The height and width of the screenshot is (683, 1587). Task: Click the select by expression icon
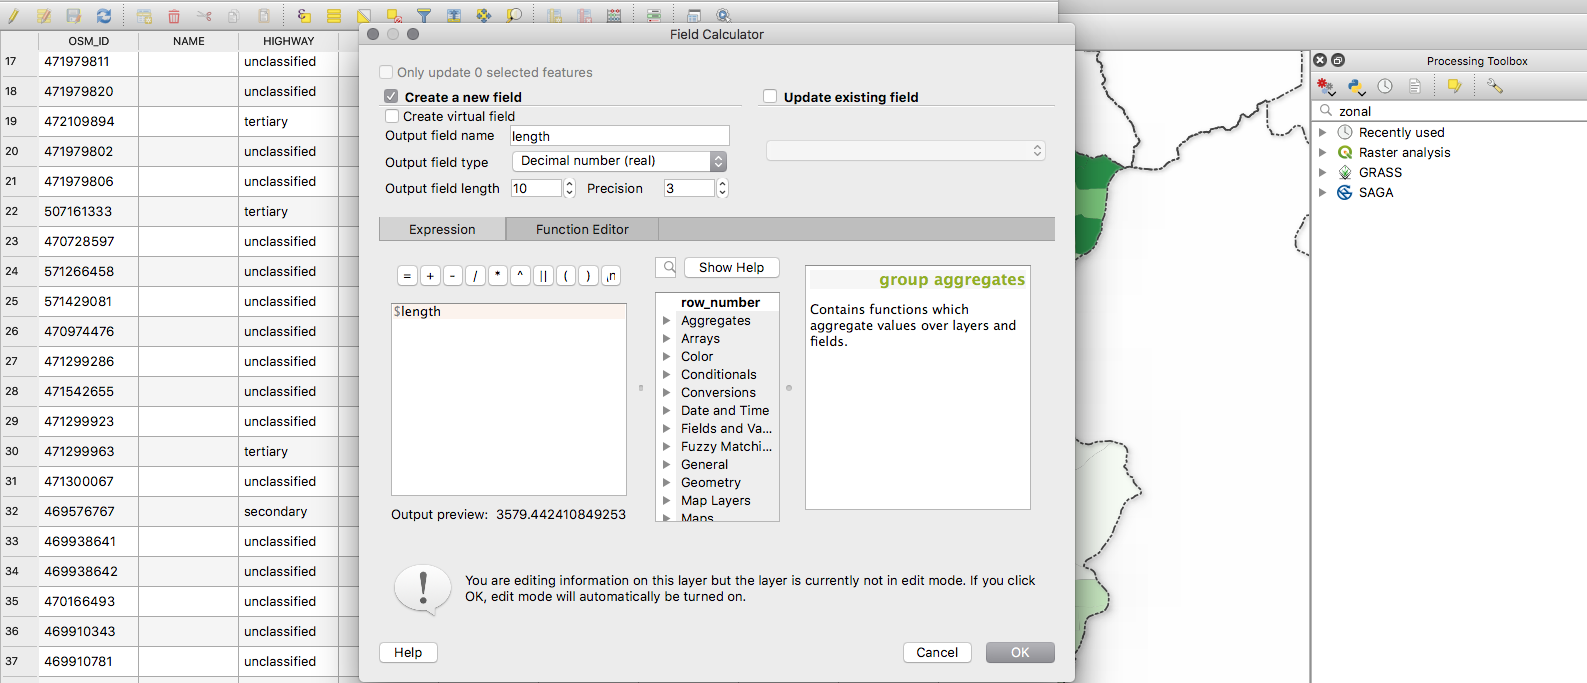(304, 16)
